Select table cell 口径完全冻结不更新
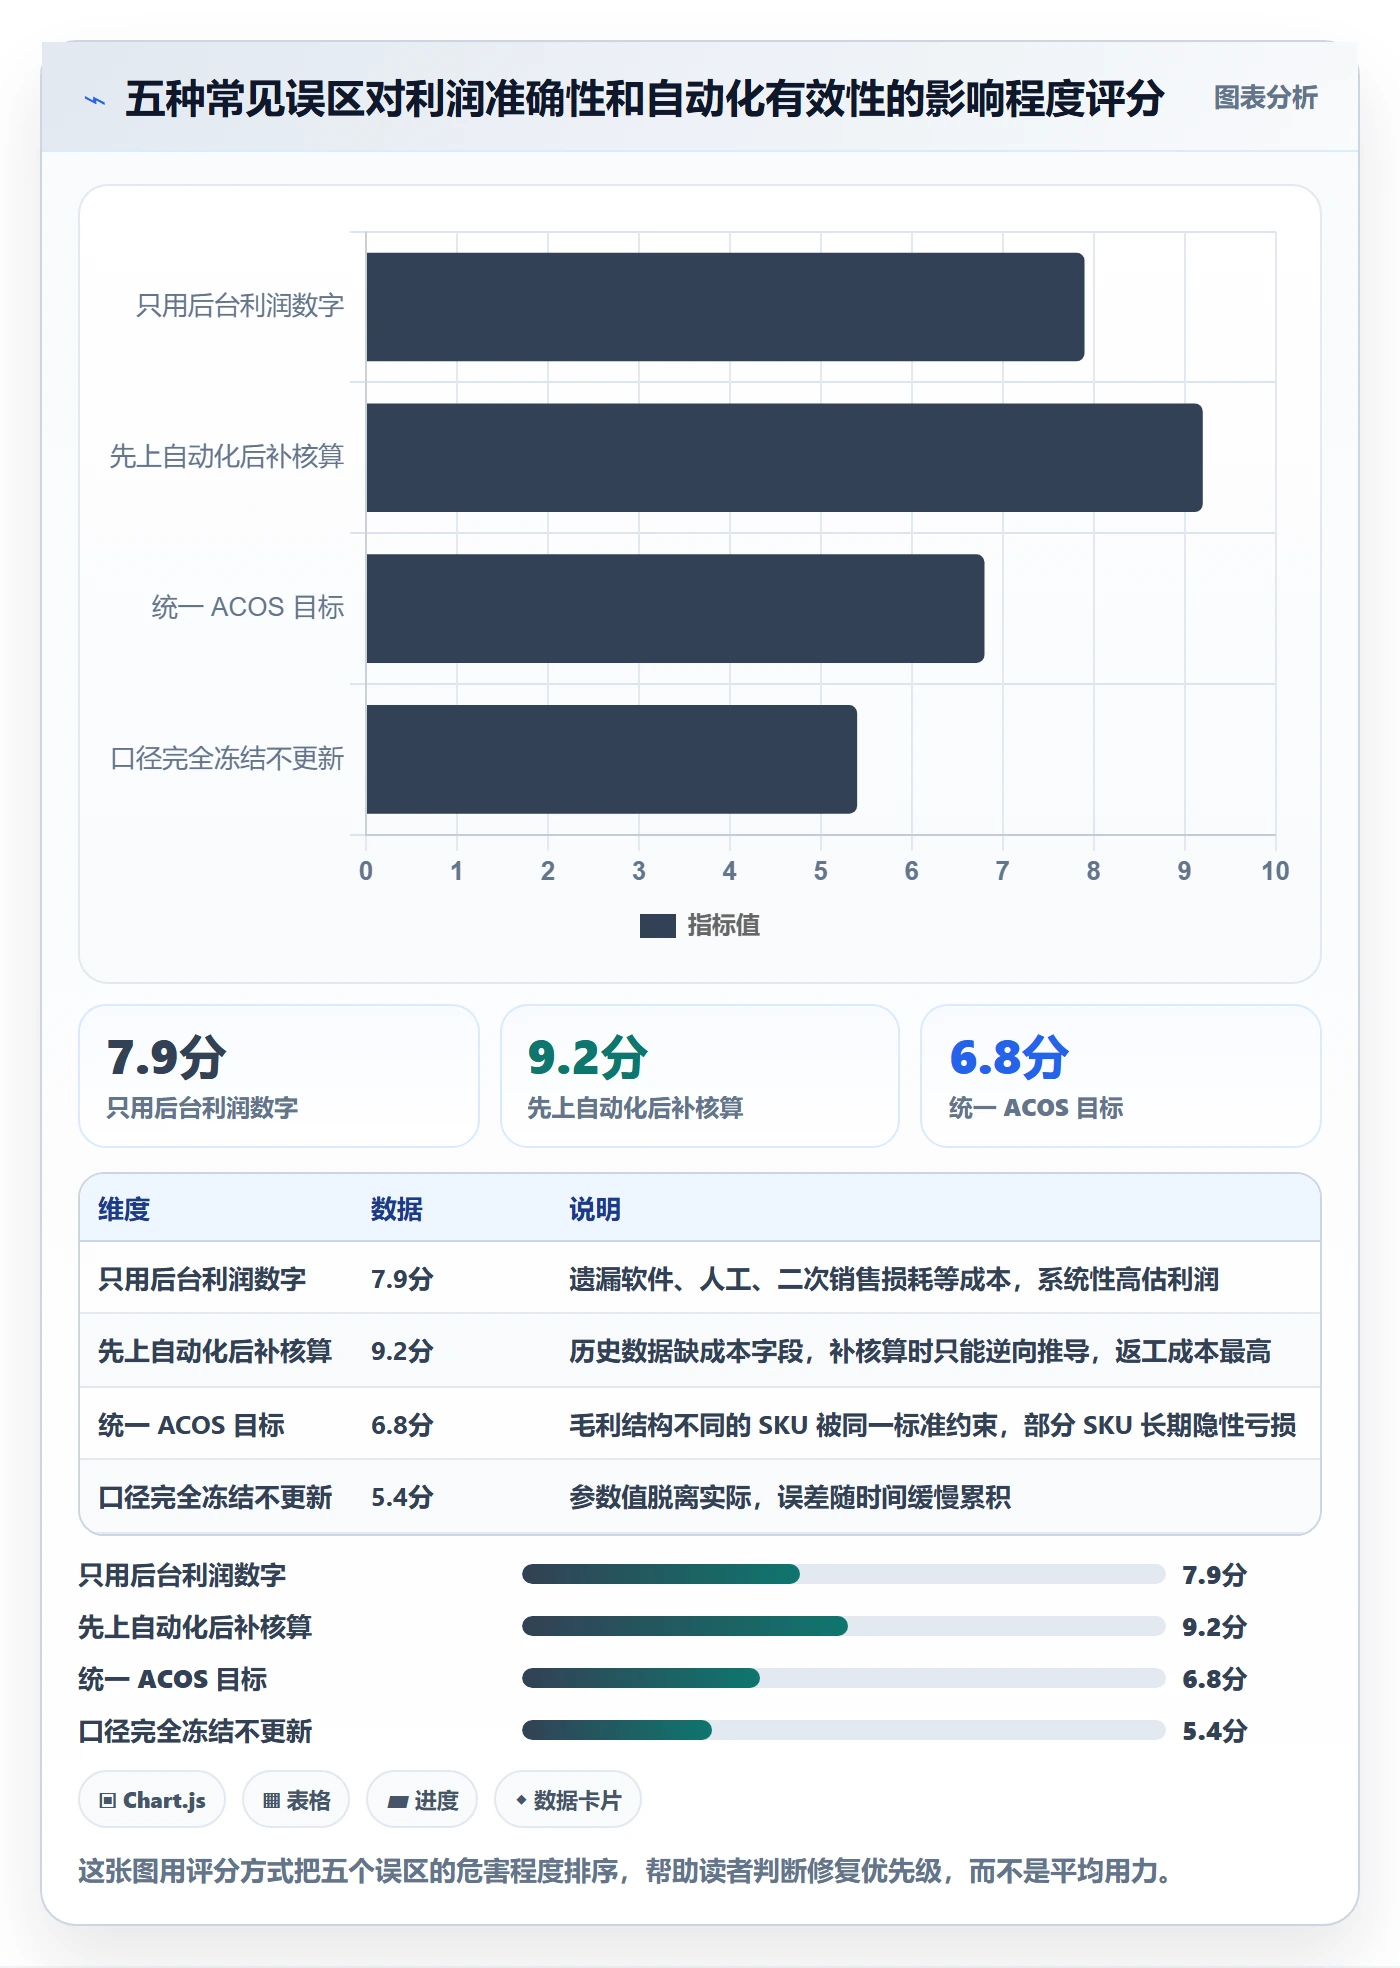 [215, 1497]
